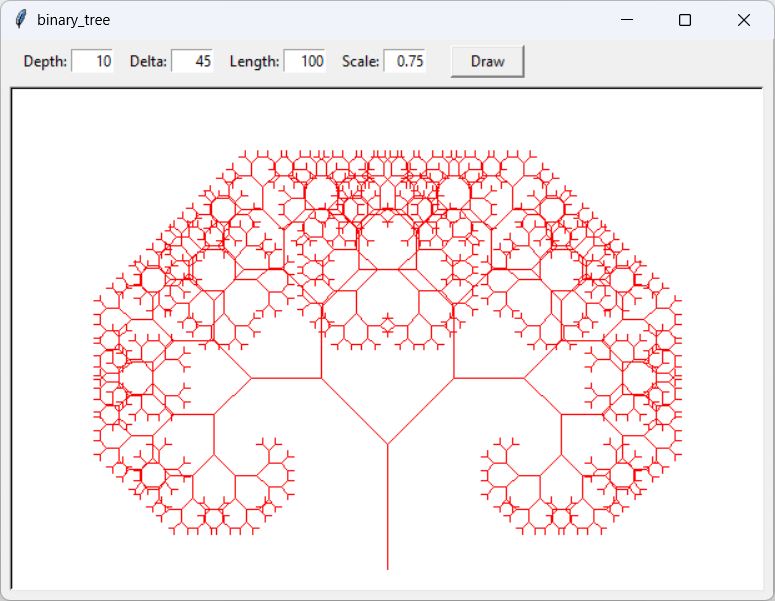Edit the Scale entry showing 0.75
The width and height of the screenshot is (775, 601).
point(405,61)
